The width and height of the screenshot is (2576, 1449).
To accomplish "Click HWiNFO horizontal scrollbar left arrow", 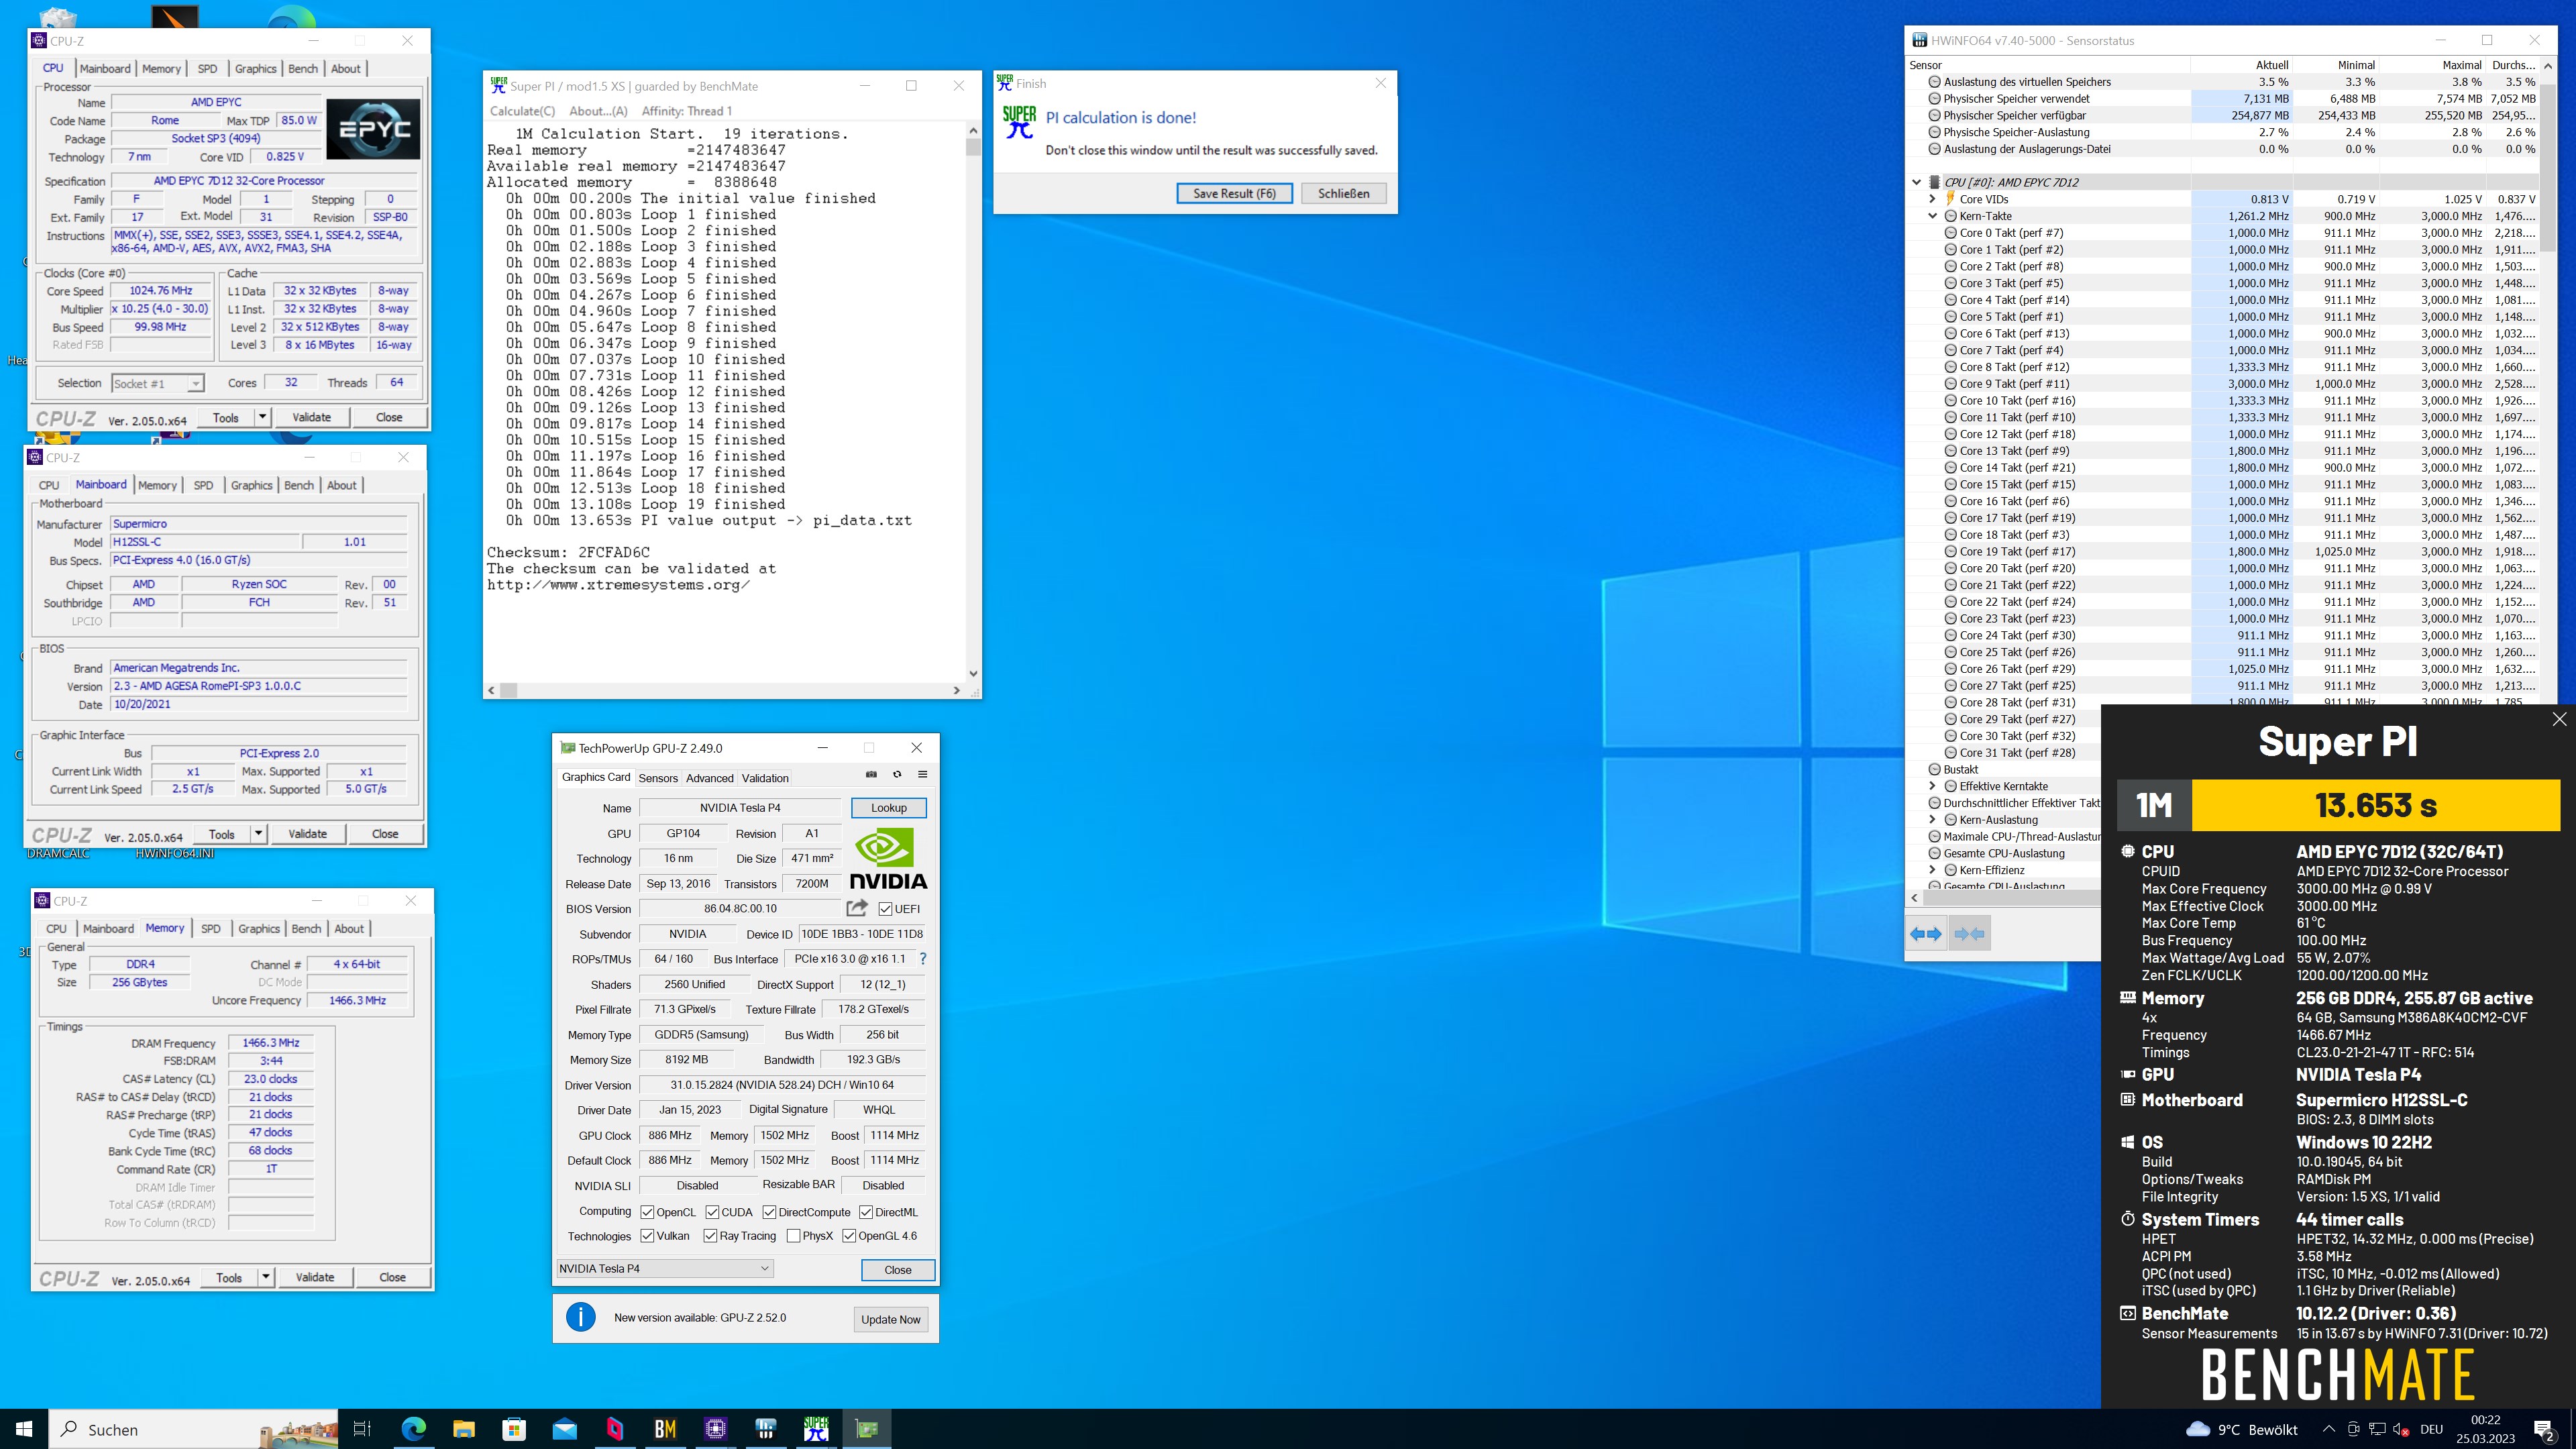I will (x=1914, y=898).
